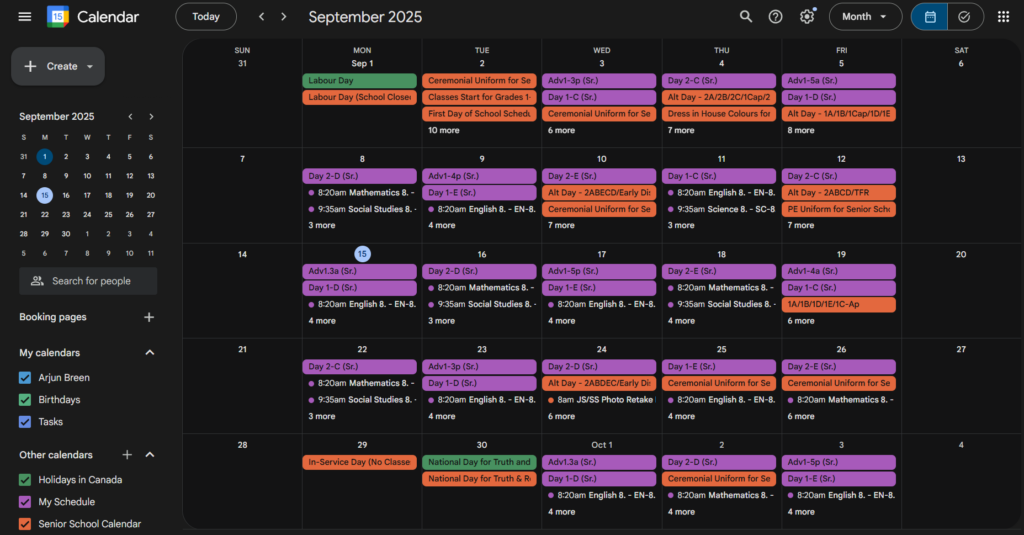The image size is (1024, 535).
Task: Open the Create button dropdown
Action: tap(90, 67)
